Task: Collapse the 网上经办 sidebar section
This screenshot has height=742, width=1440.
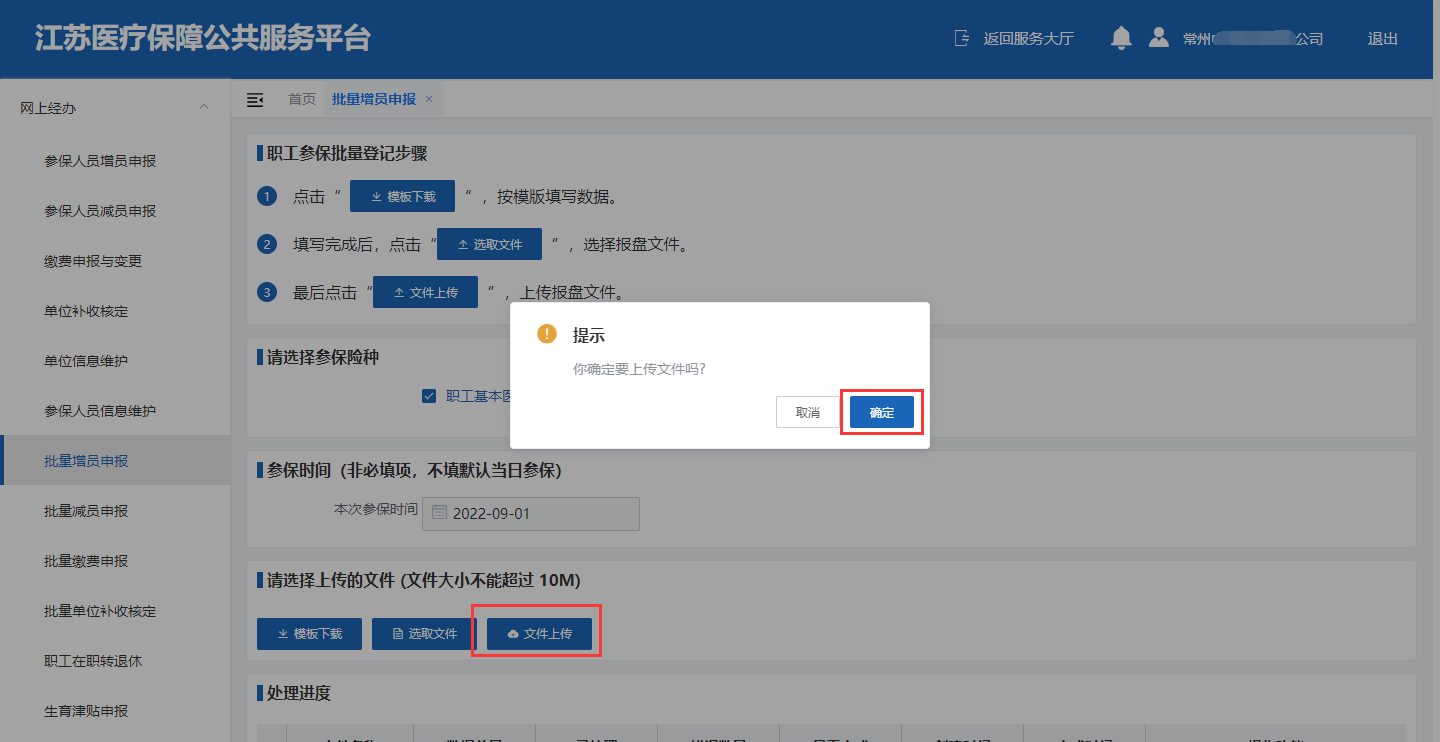Action: tap(204, 107)
